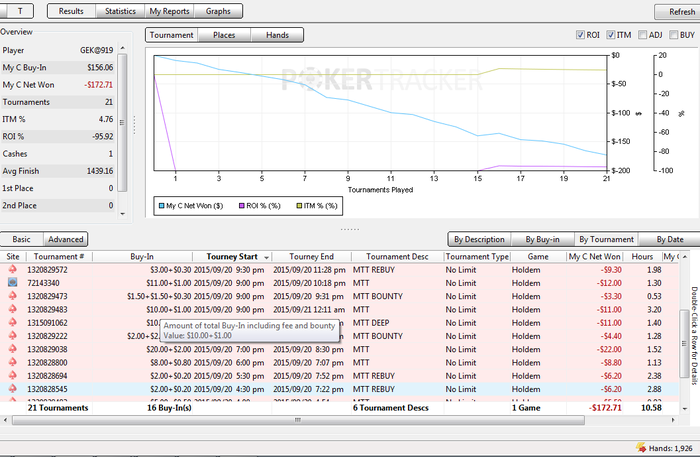Switch to Advanced view
The width and height of the screenshot is (700, 457).
[66, 239]
